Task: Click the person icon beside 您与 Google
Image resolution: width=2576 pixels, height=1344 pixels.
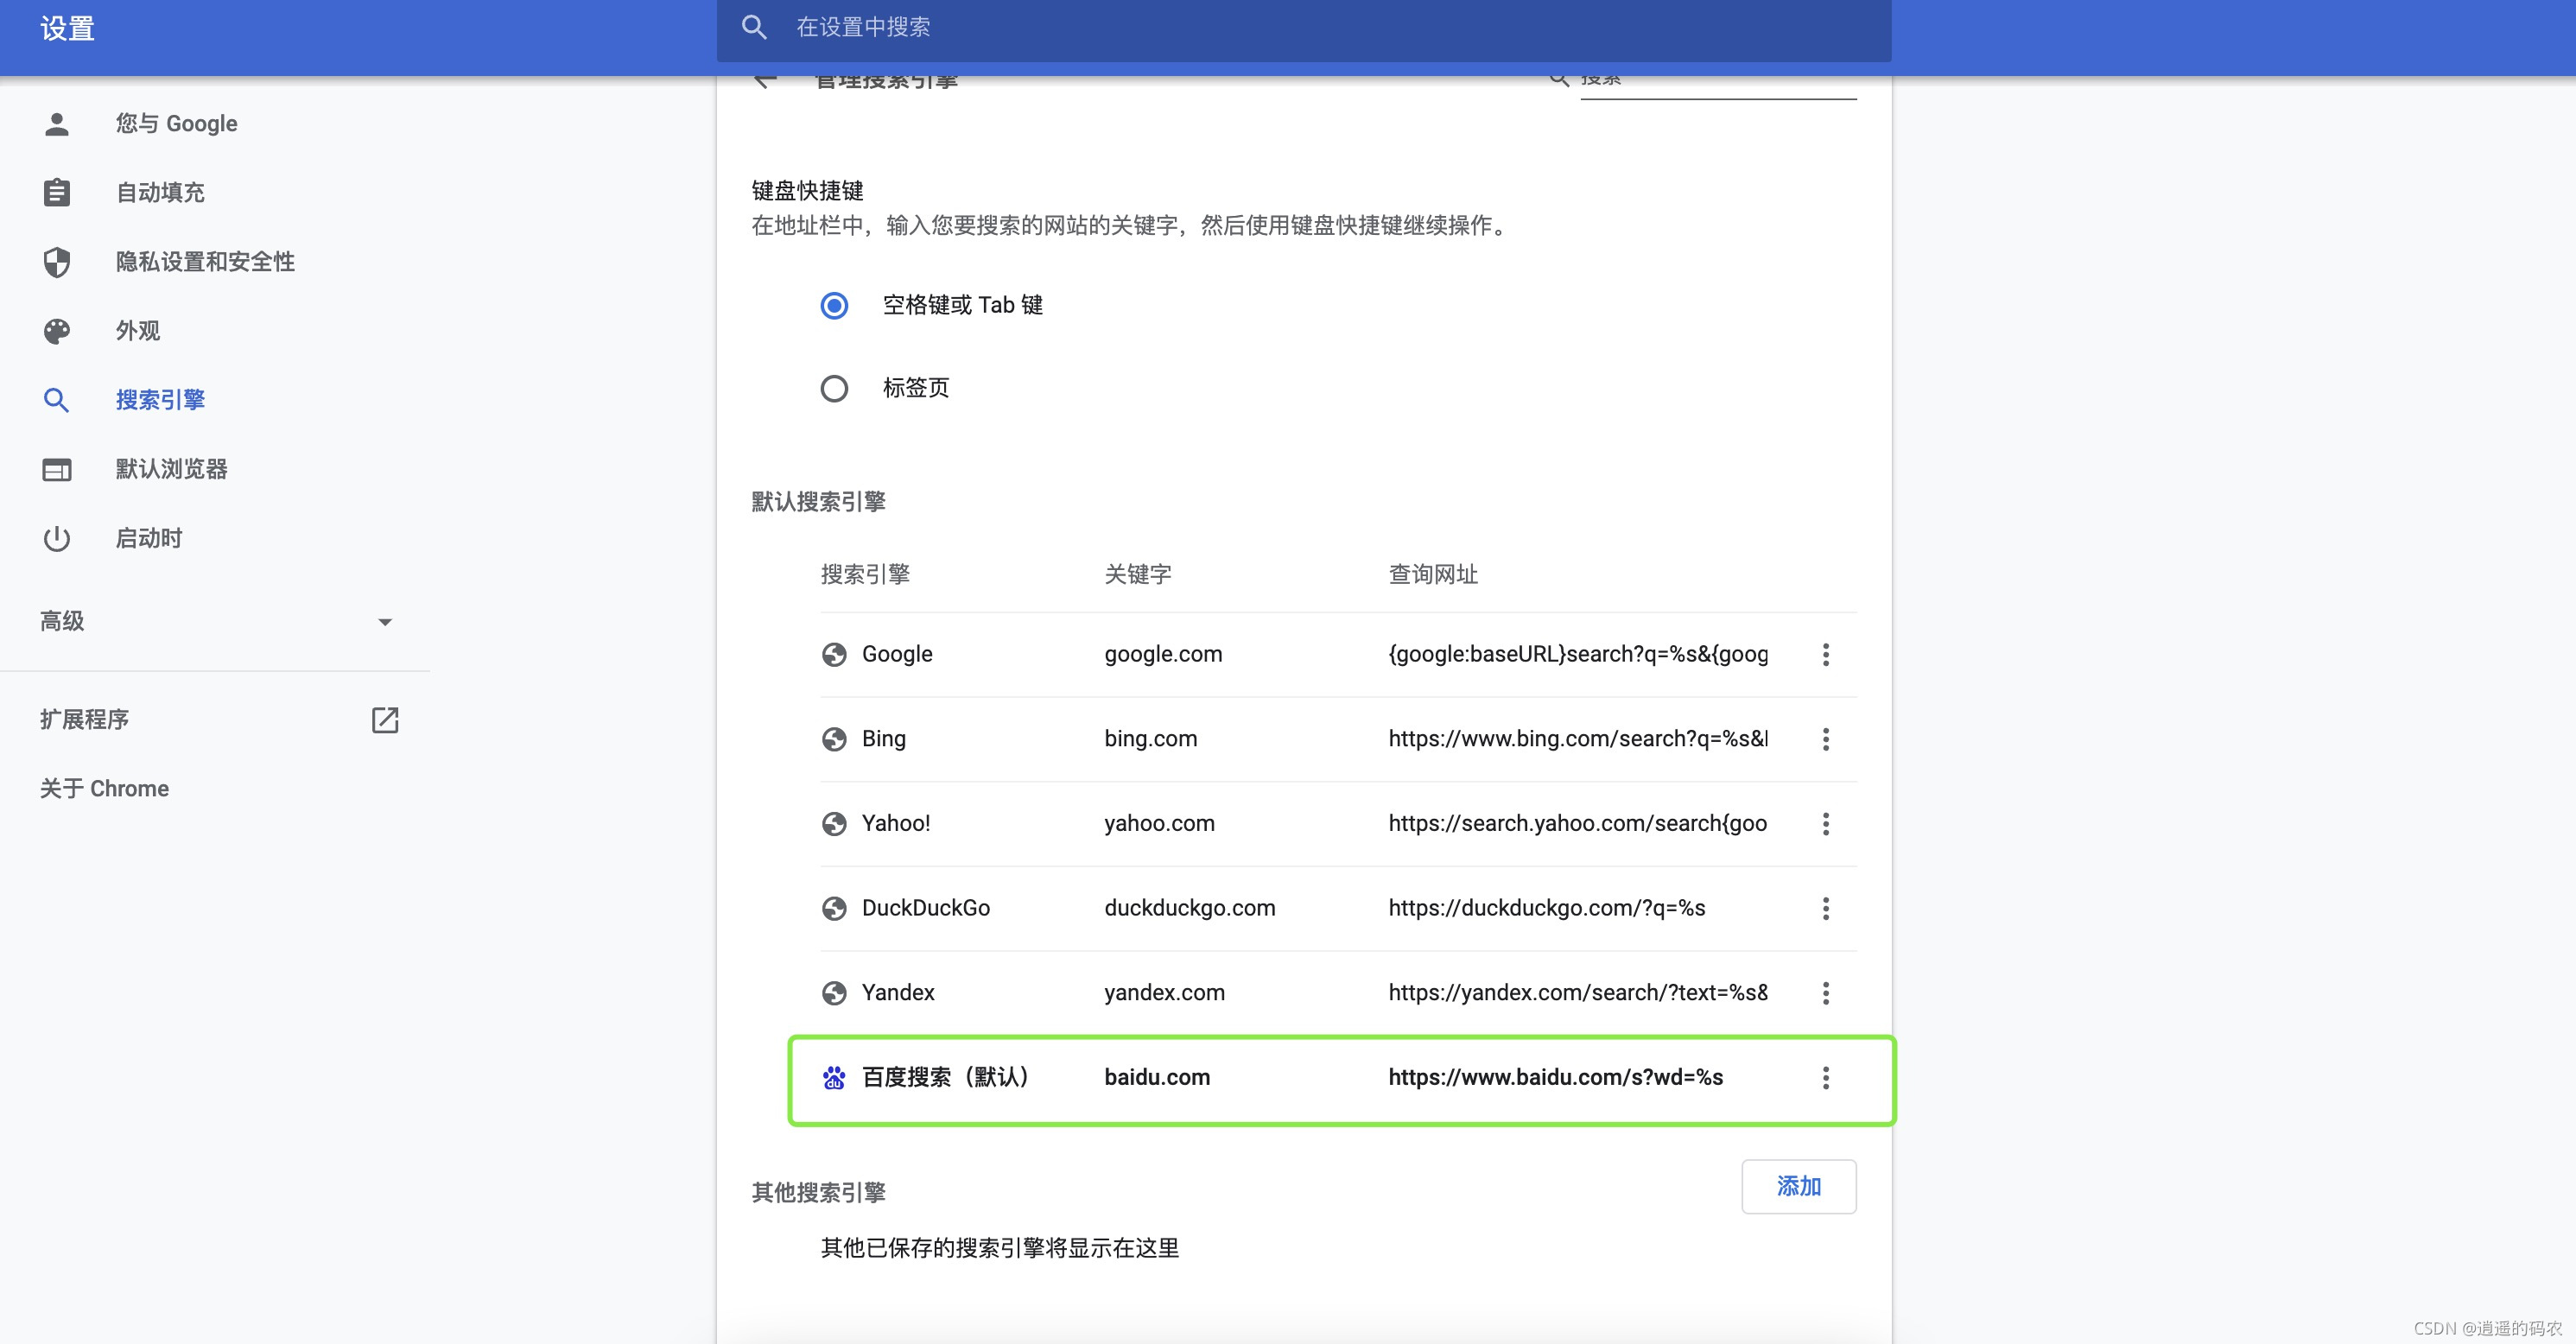Action: click(x=57, y=124)
